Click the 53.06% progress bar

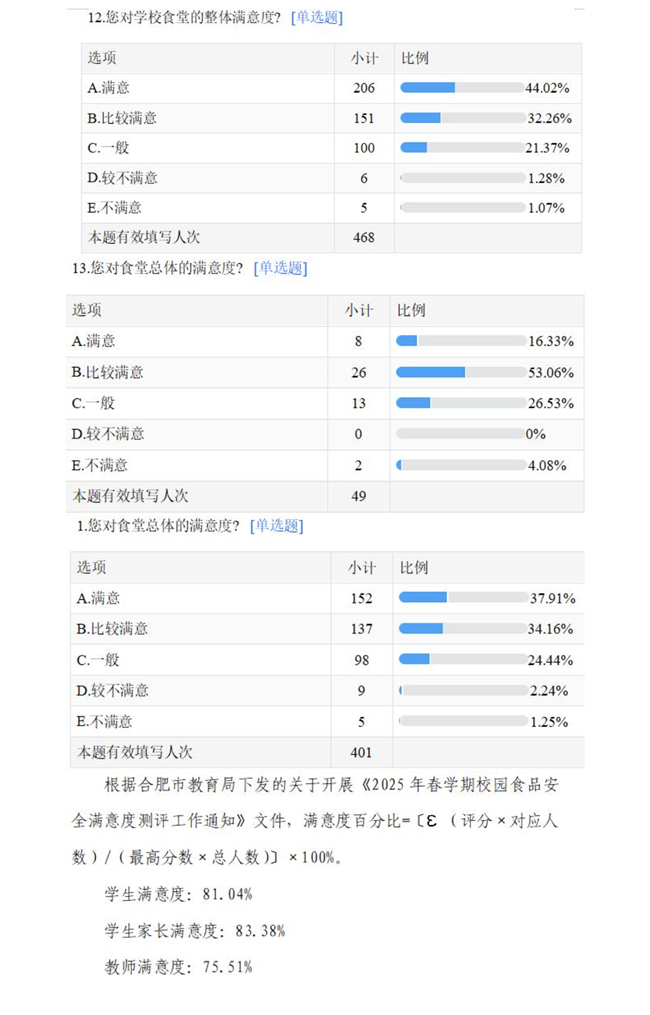[460, 372]
